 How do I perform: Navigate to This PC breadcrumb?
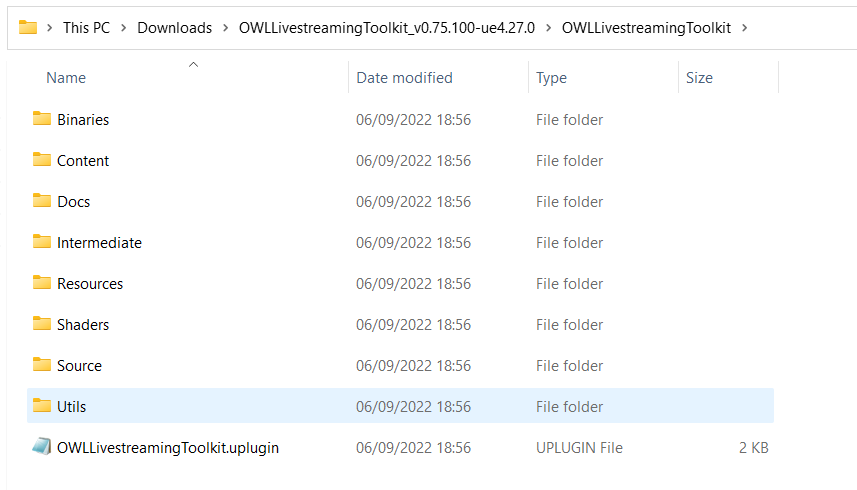coord(86,28)
